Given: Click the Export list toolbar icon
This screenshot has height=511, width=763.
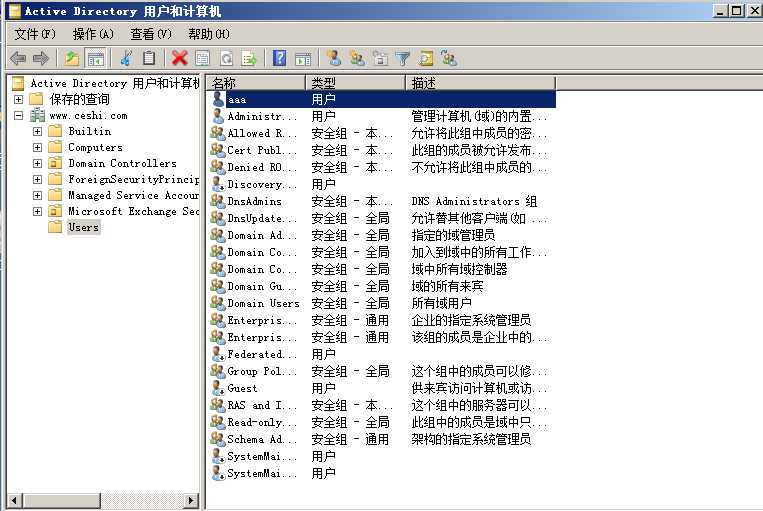Looking at the screenshot, I should pyautogui.click(x=249, y=59).
